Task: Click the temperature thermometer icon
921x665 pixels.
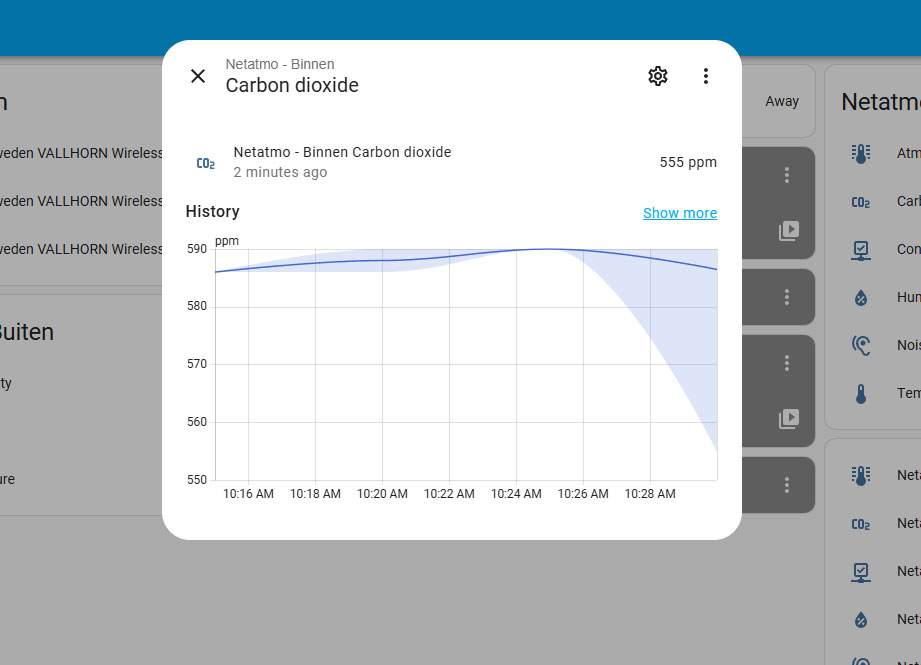Action: pos(861,394)
